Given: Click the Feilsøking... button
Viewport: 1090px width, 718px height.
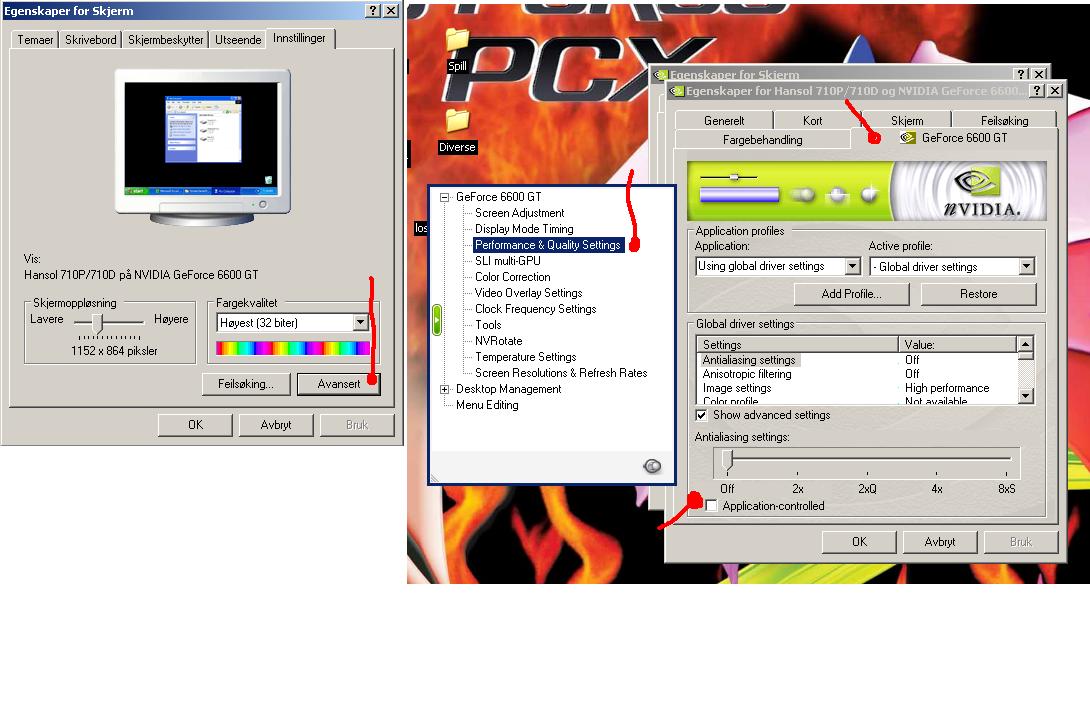Looking at the screenshot, I should tap(245, 384).
